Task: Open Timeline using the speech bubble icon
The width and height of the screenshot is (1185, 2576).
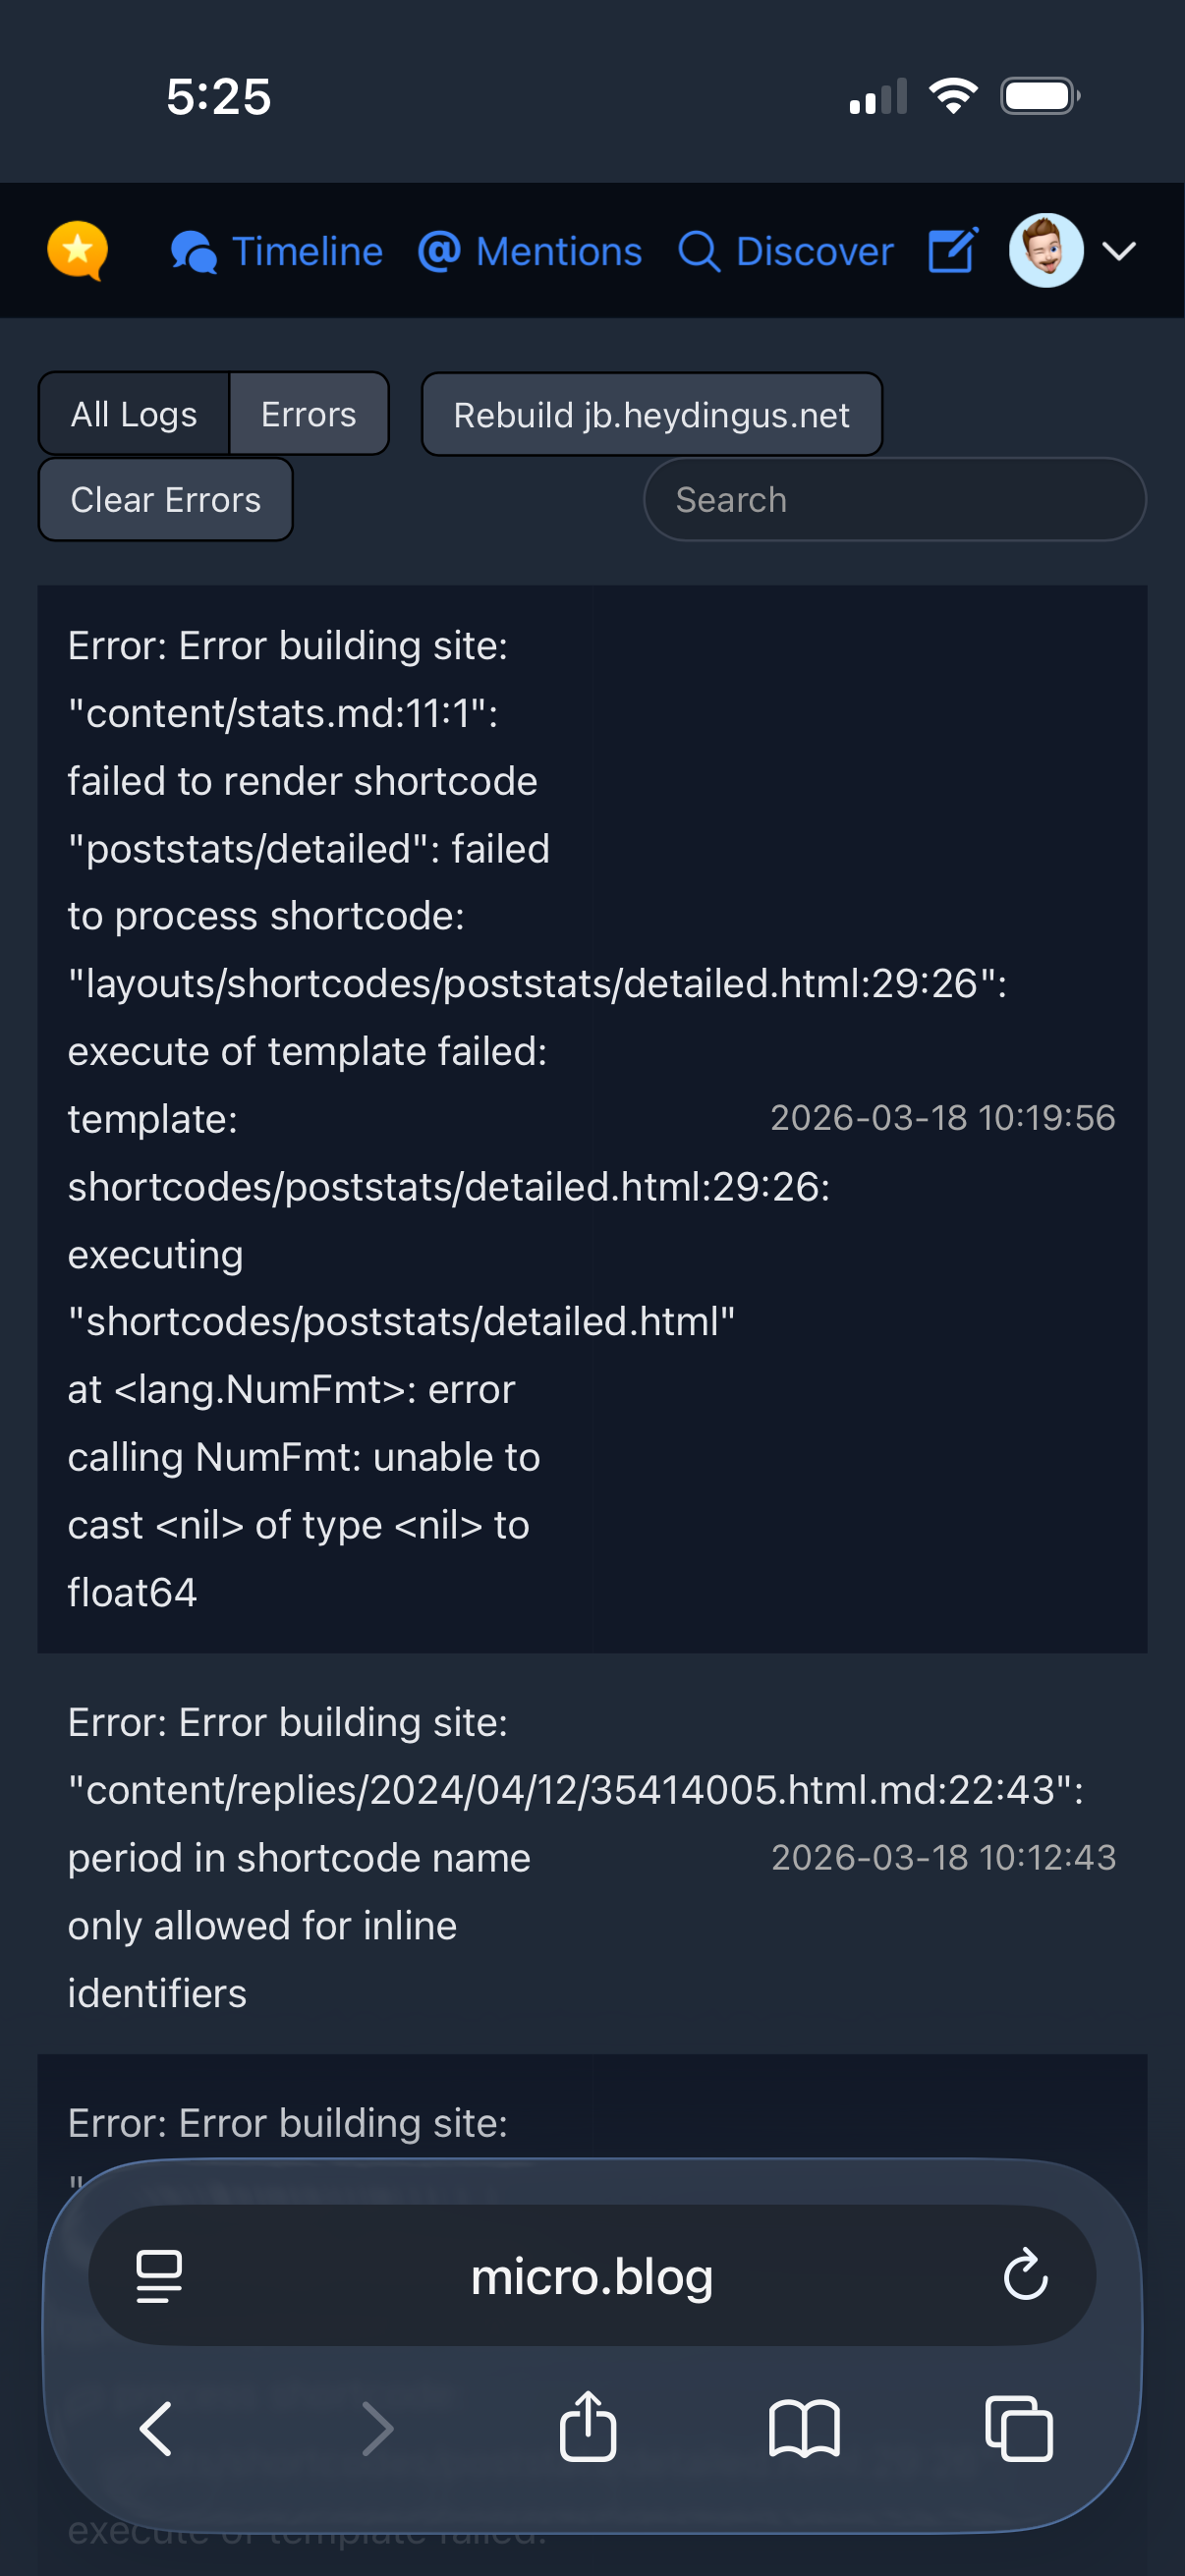Action: pyautogui.click(x=193, y=251)
